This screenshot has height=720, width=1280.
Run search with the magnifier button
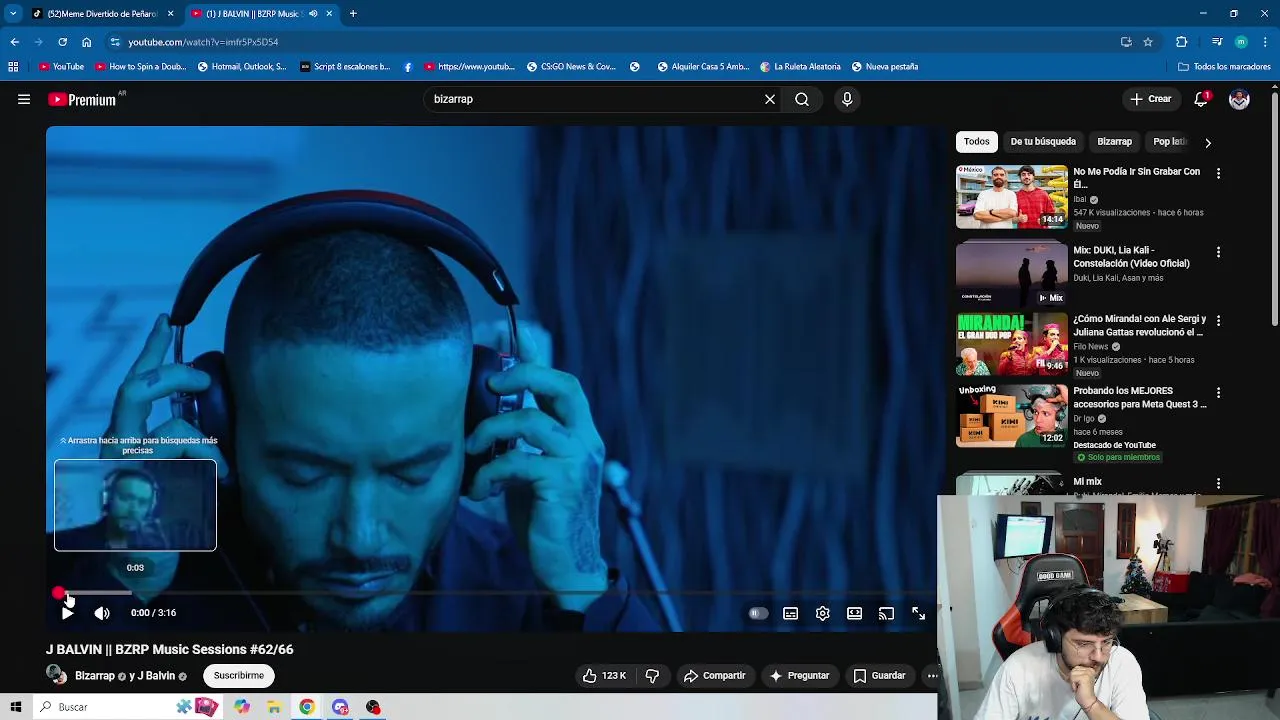[x=802, y=99]
